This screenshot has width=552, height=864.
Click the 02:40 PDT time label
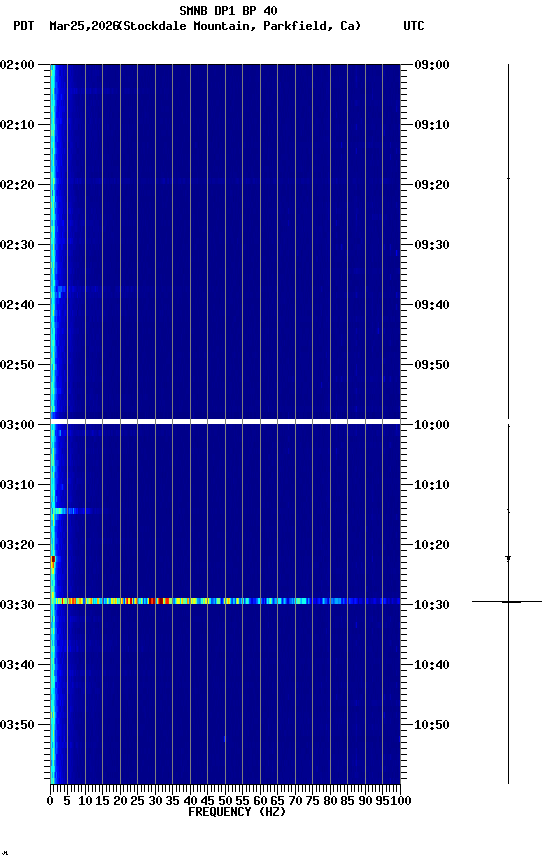(x=17, y=305)
